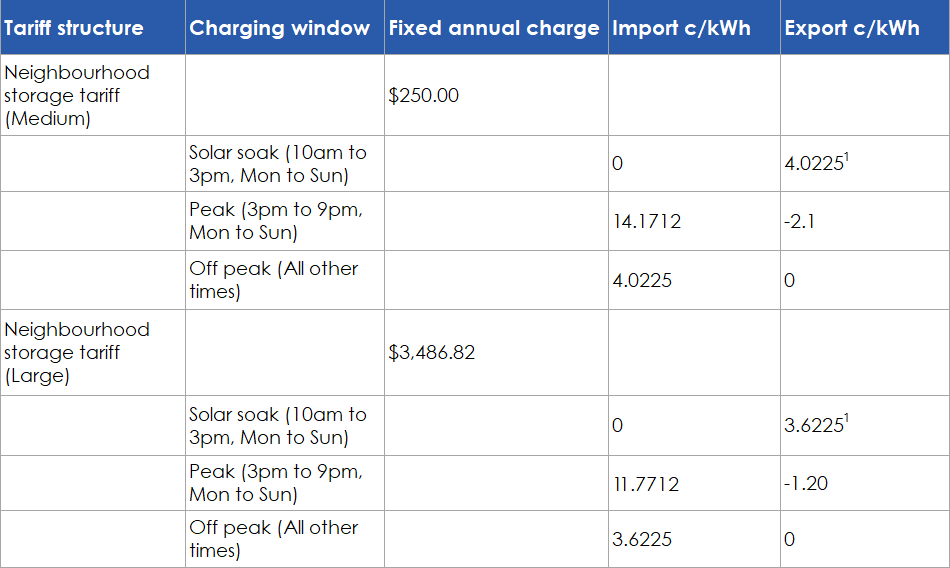
Task: Click the "Tariff structure" column header
Action: click(x=74, y=28)
